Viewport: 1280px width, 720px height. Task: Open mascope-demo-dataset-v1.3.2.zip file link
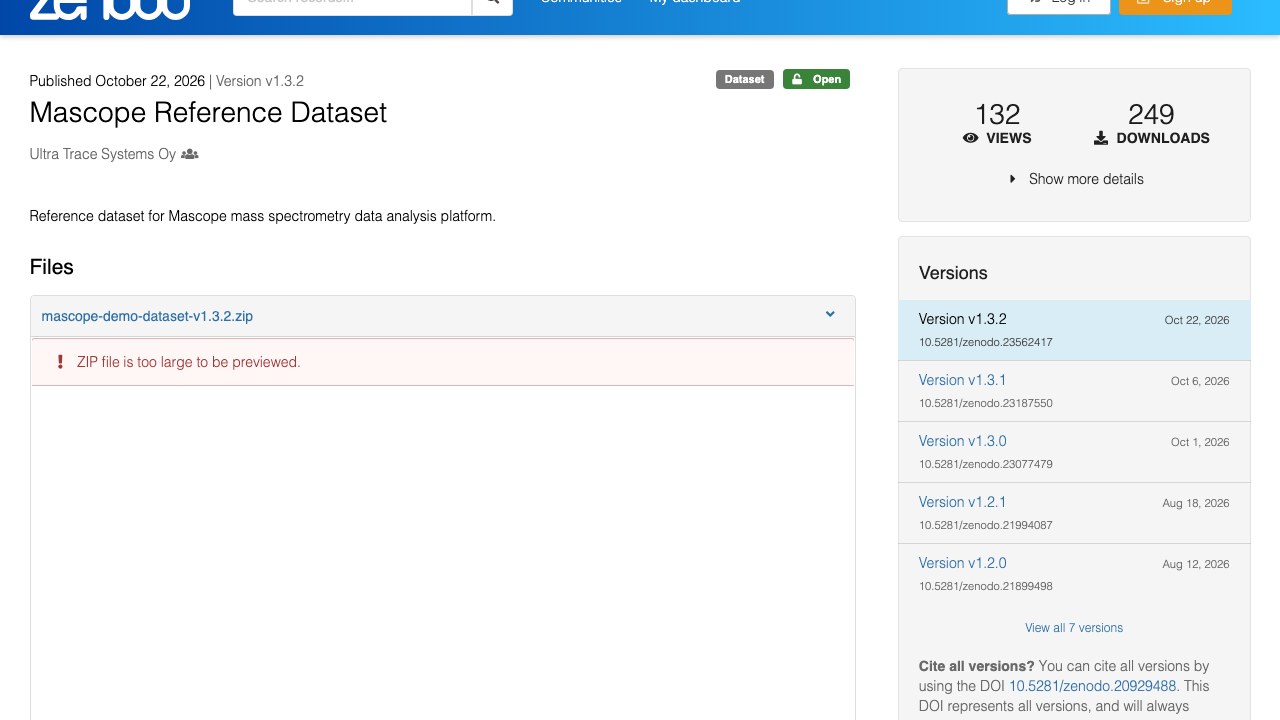pyautogui.click(x=147, y=316)
